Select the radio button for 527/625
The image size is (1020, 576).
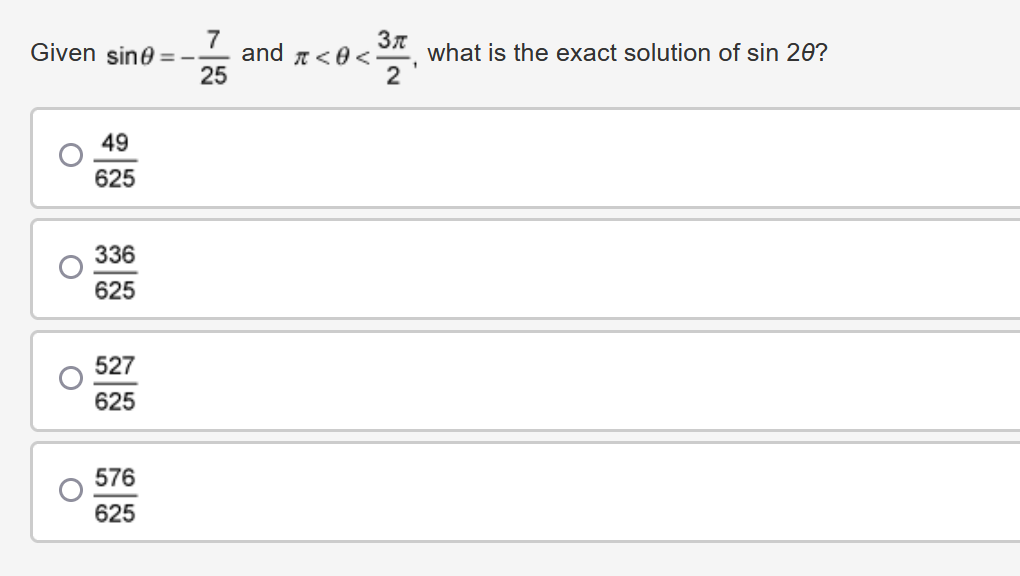[68, 379]
